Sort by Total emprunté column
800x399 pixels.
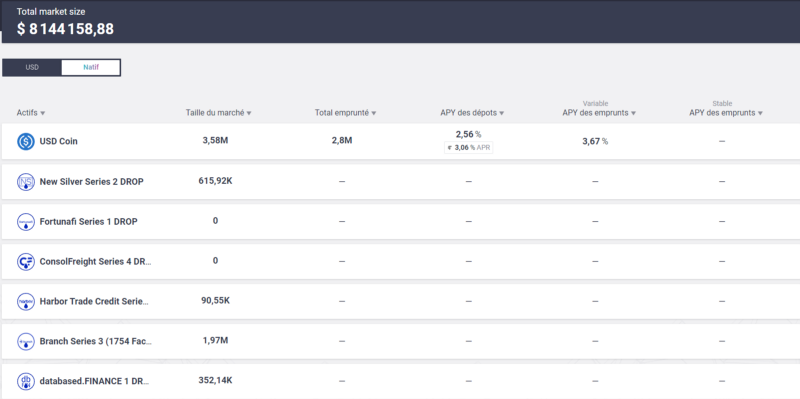coord(345,113)
